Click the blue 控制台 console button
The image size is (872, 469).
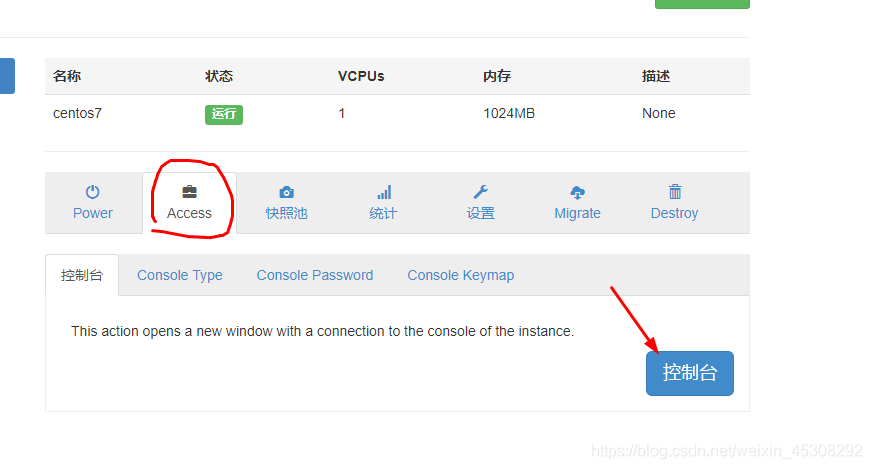coord(690,373)
